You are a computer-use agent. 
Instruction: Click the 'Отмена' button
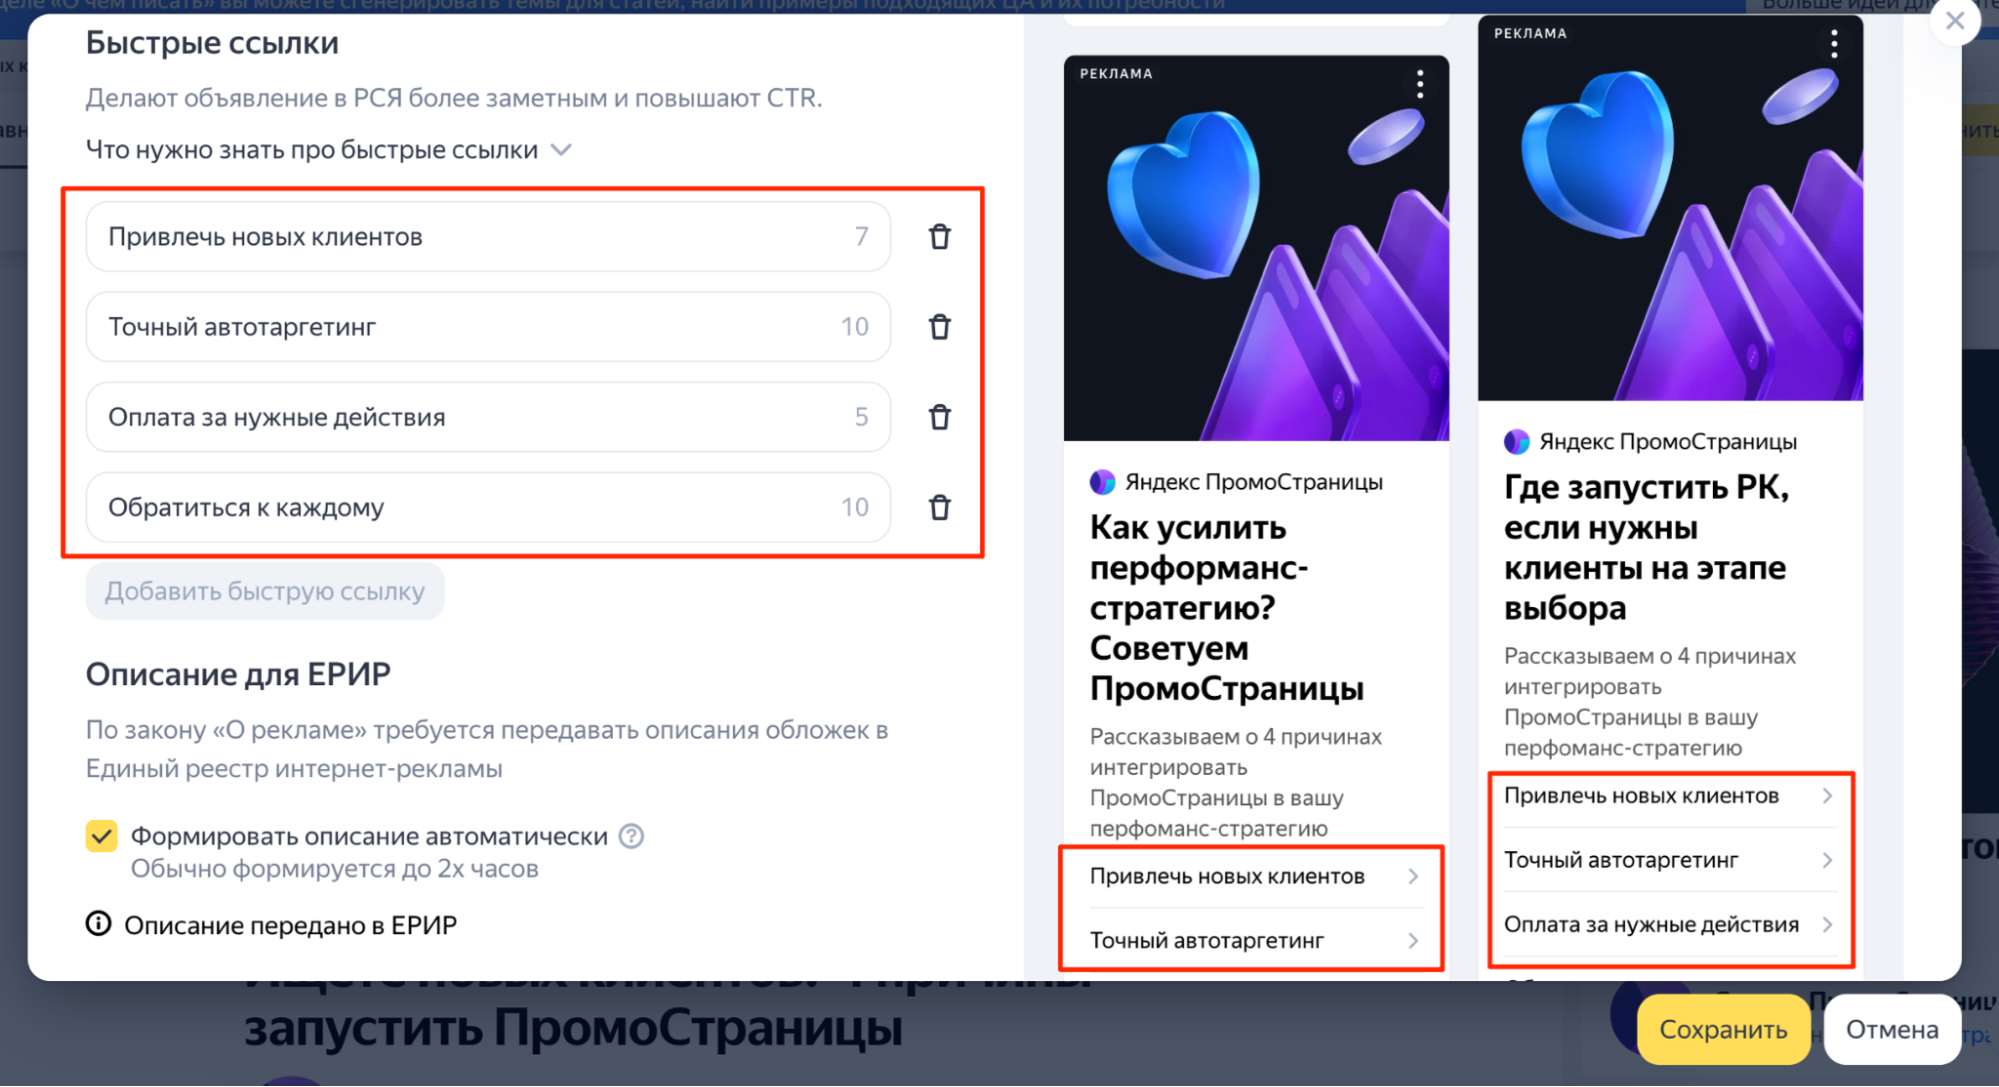(1891, 1029)
